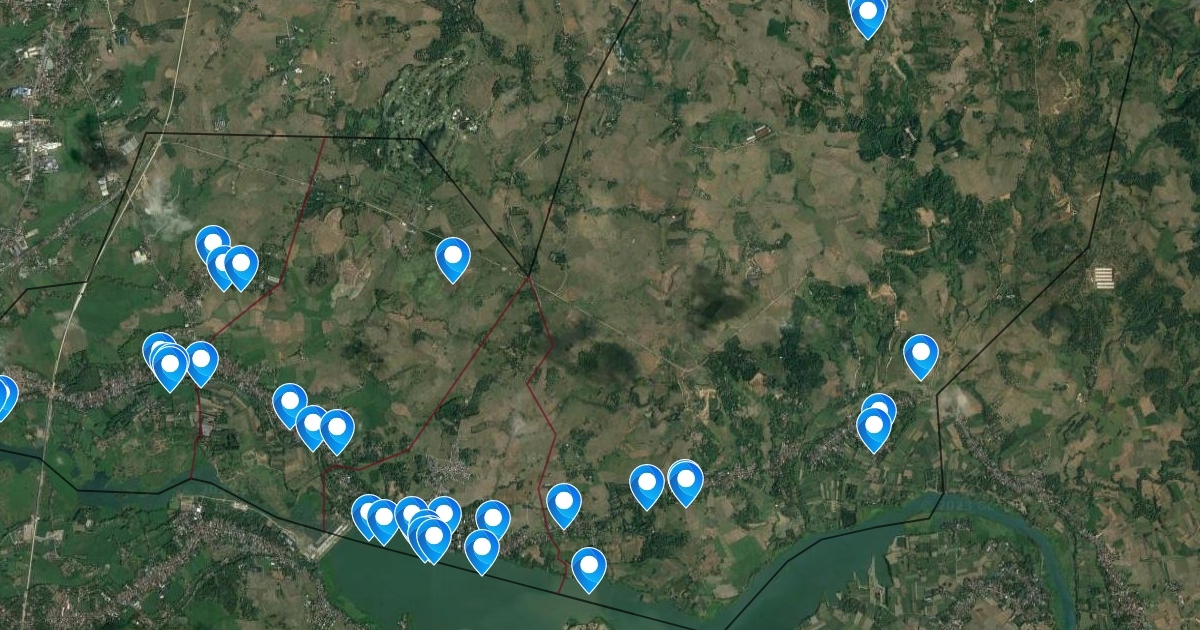Click the lake-edge pin just right of the dense cluster
Viewport: 1200px width, 630px height.
click(x=482, y=552)
